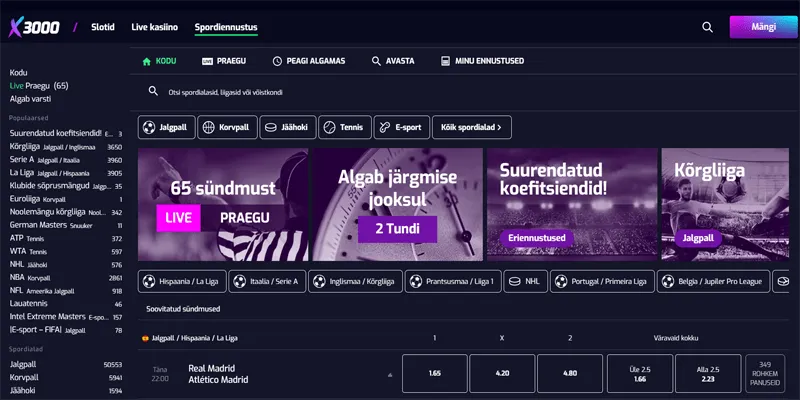Open MINU ENNUSTUSED bet slip tab
This screenshot has height=400, width=800.
pyautogui.click(x=482, y=61)
